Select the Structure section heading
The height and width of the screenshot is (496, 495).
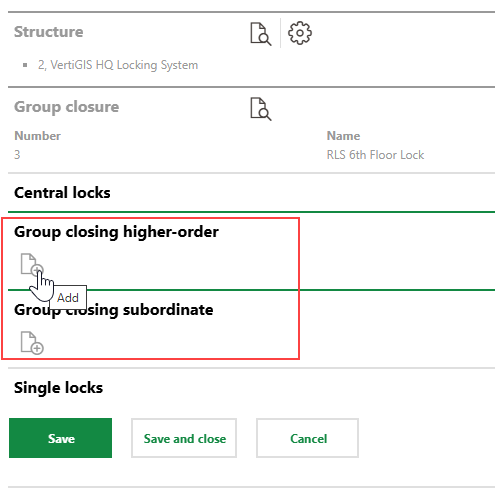[49, 32]
